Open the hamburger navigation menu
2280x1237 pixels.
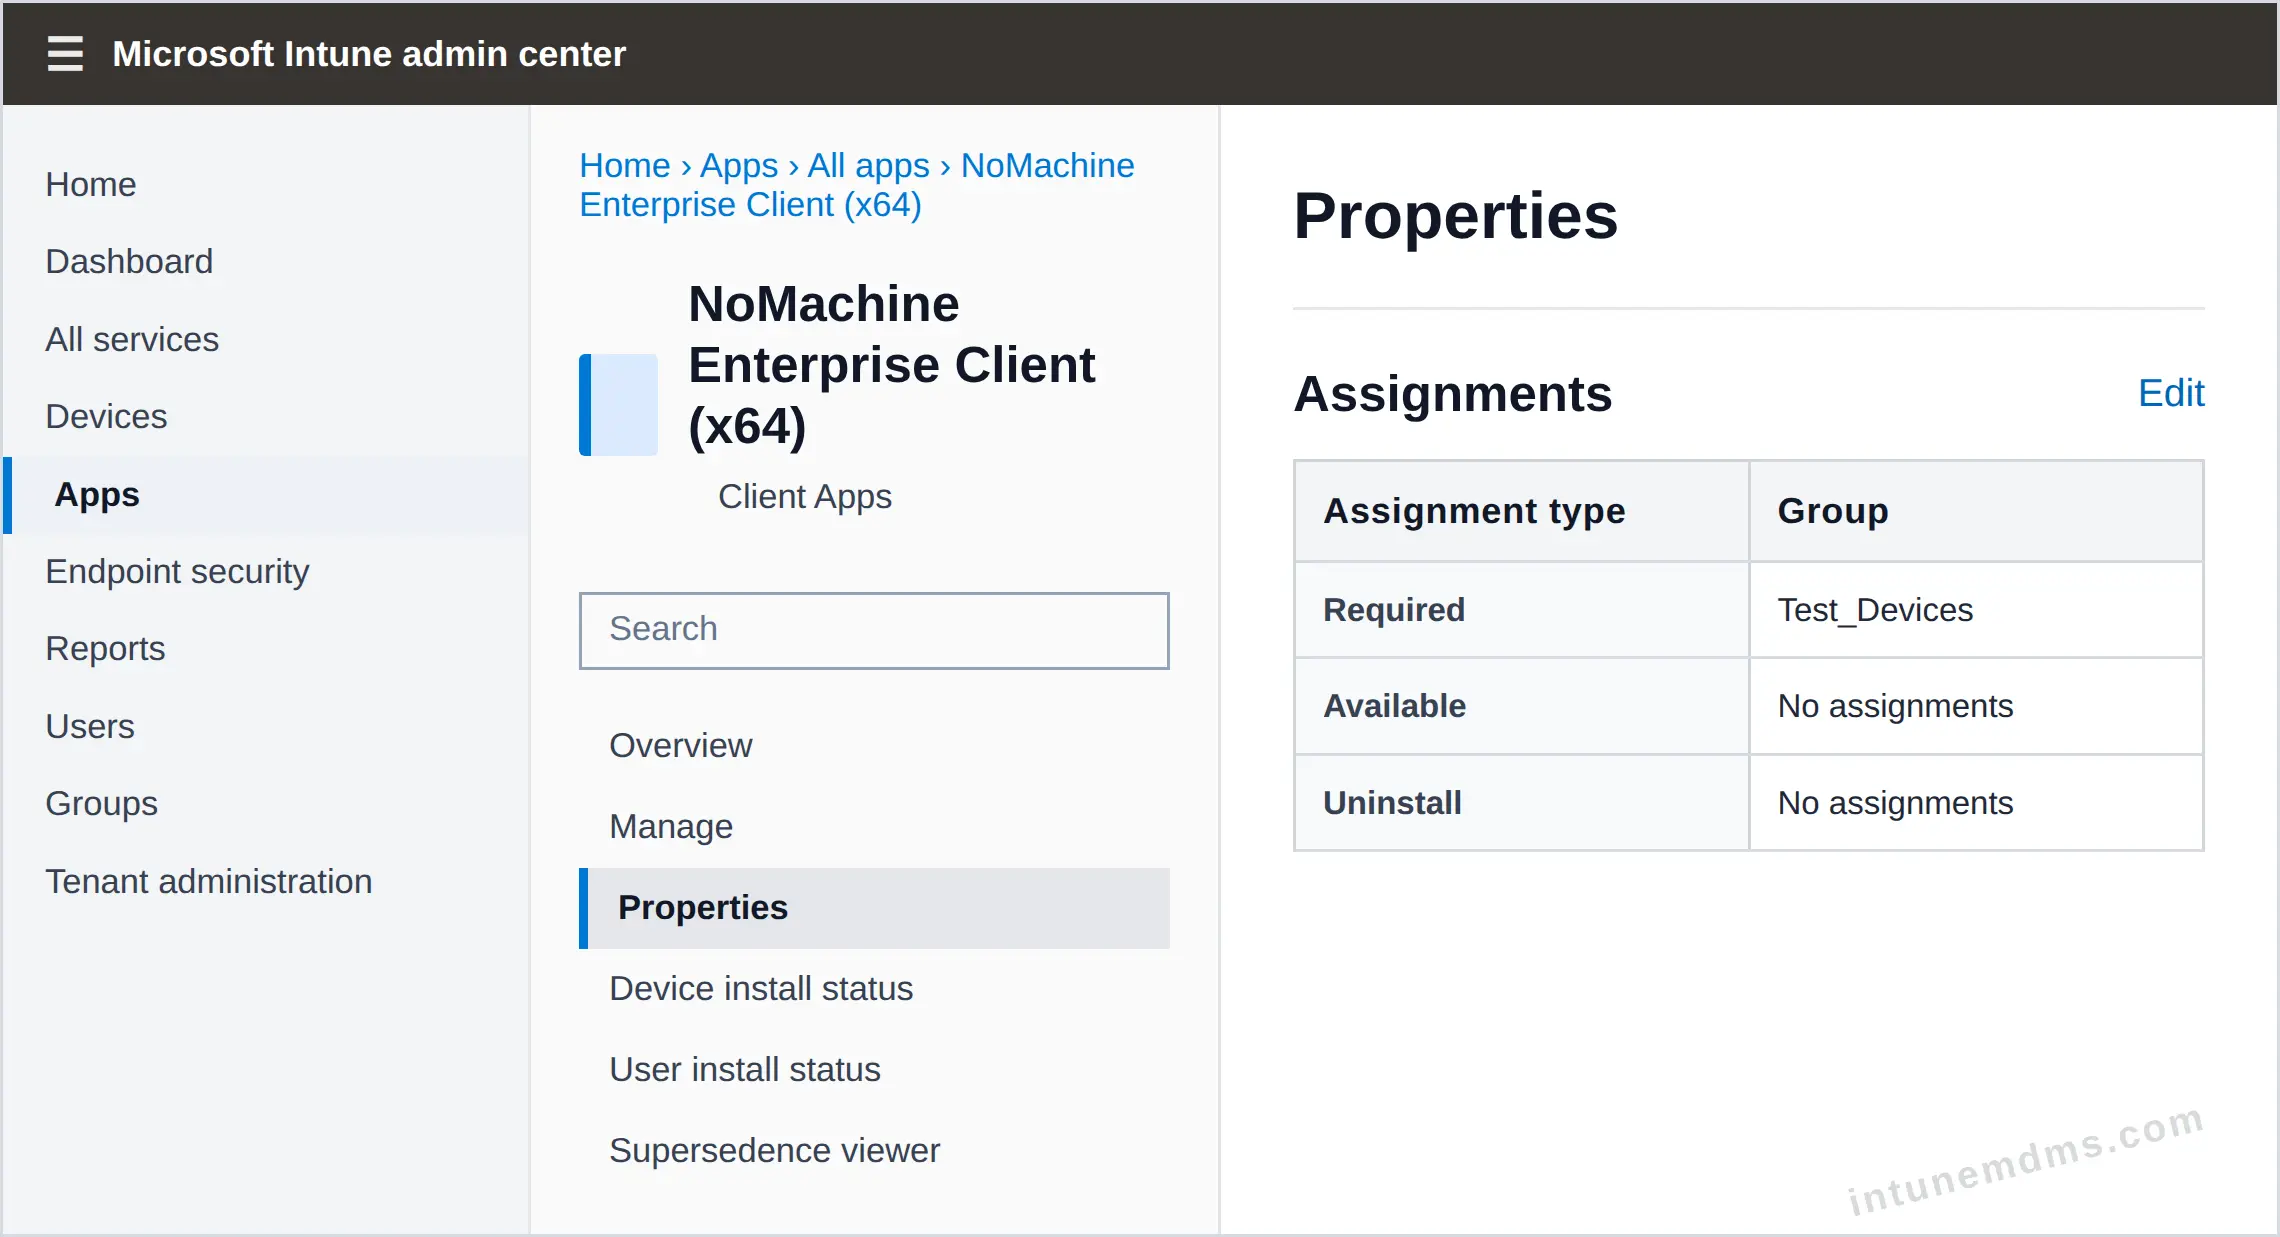(x=65, y=54)
